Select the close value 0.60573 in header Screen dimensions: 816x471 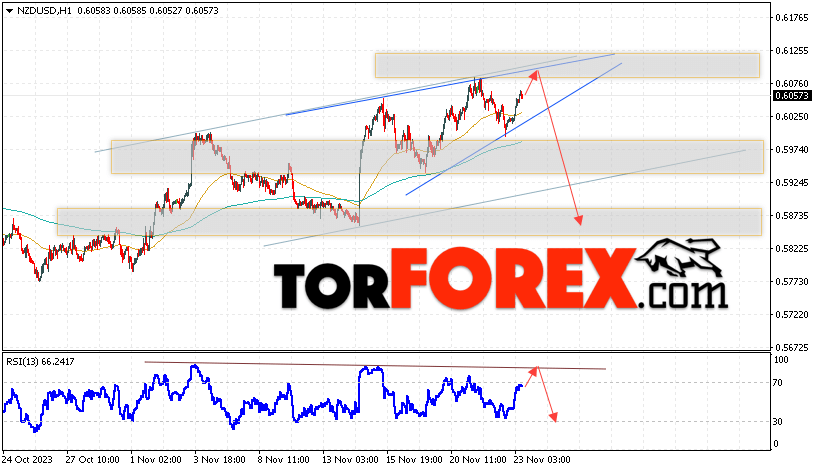point(202,10)
